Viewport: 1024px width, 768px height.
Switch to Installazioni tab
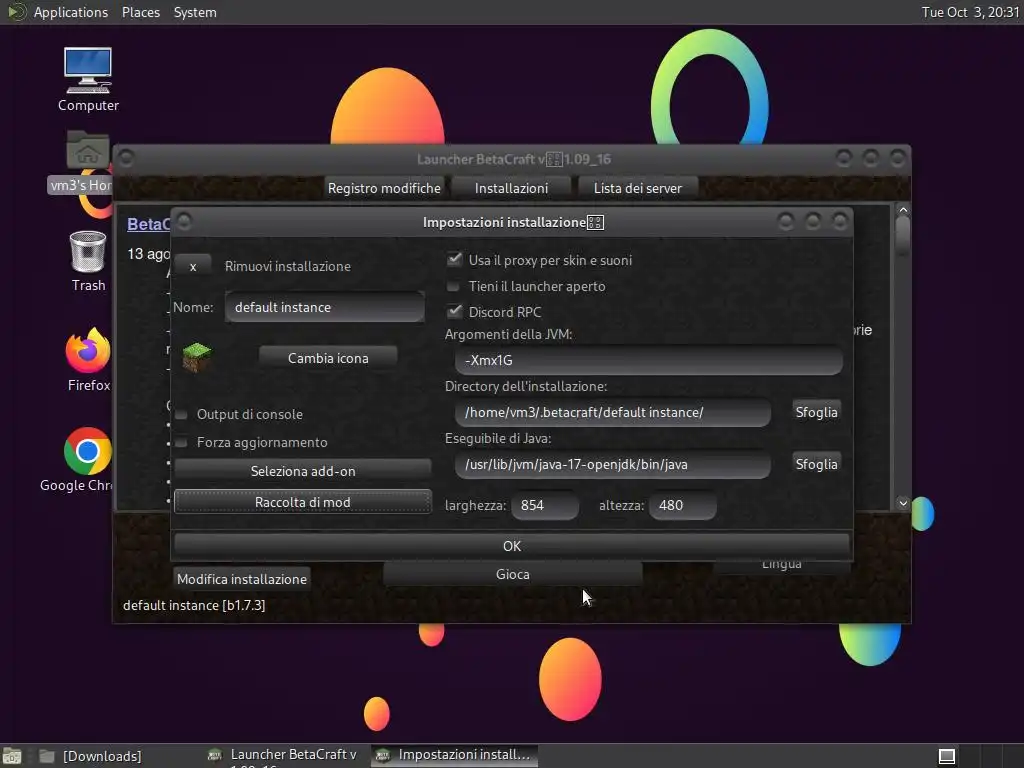(x=511, y=188)
